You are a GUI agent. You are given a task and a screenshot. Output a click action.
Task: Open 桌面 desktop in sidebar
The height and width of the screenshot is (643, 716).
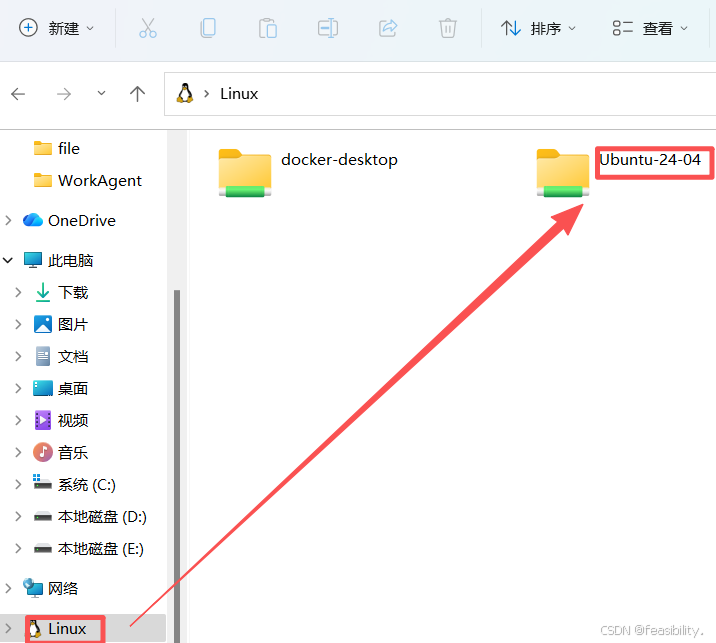61,389
